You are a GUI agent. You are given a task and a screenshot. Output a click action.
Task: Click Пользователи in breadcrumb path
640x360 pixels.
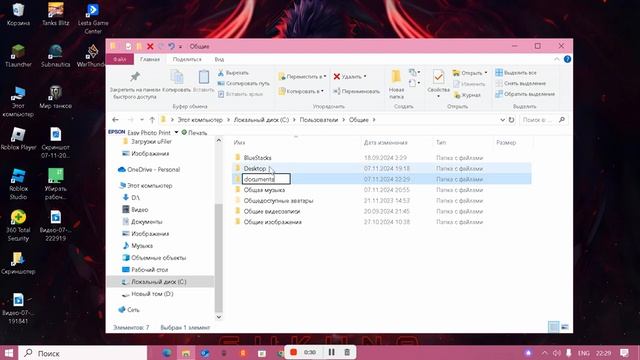click(x=319, y=120)
